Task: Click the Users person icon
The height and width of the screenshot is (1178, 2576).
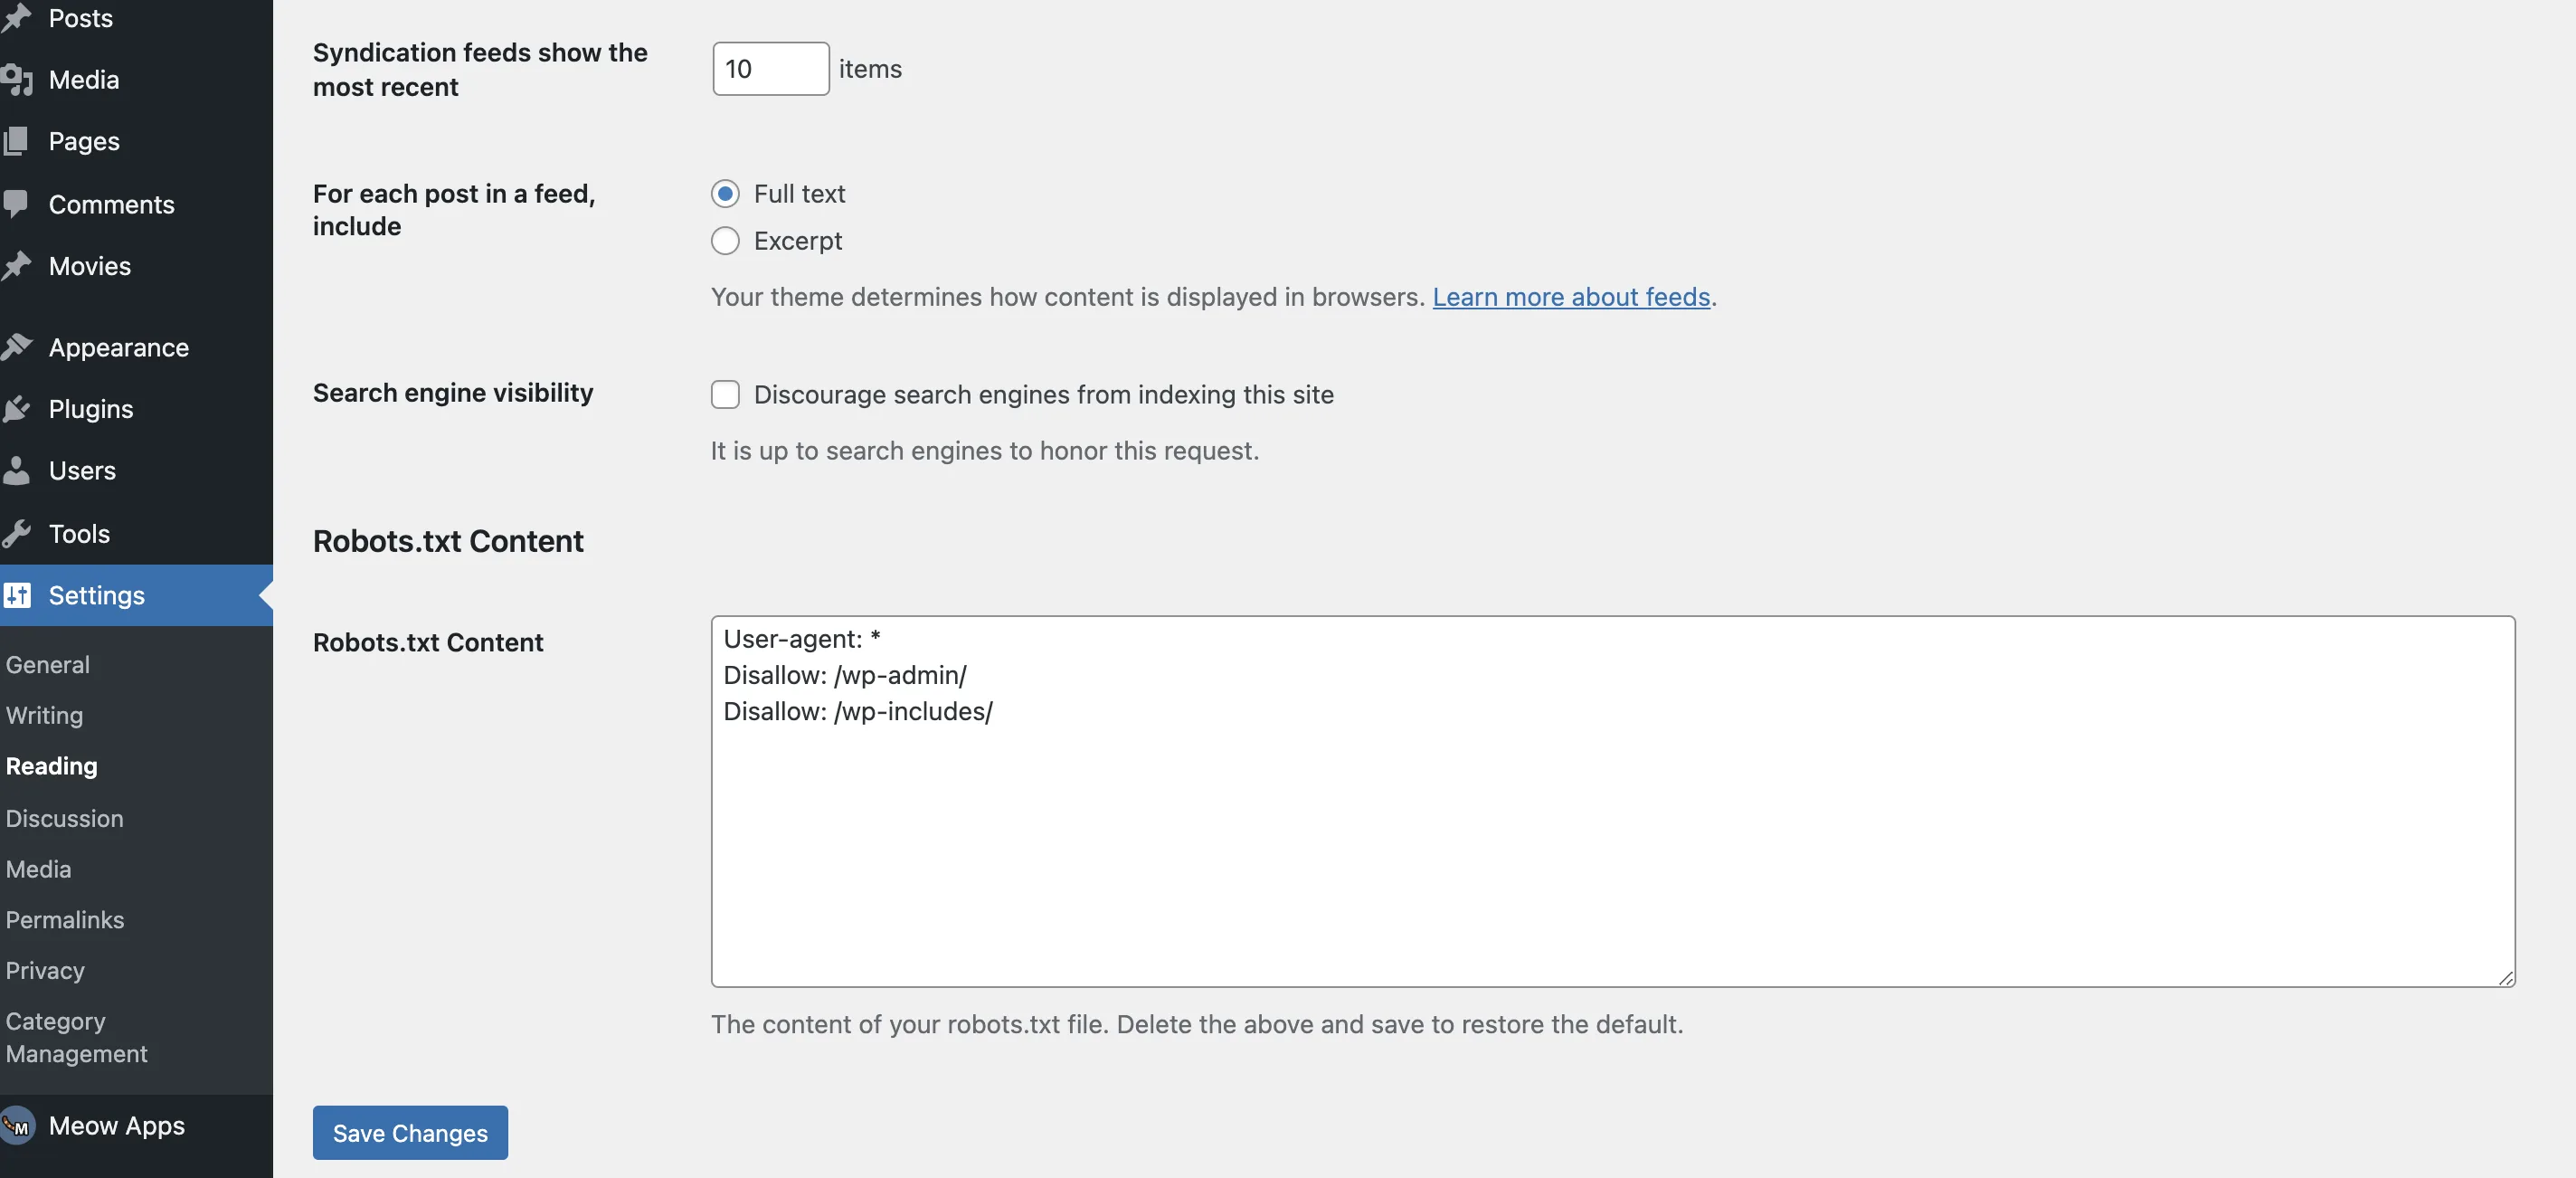Action: point(16,470)
